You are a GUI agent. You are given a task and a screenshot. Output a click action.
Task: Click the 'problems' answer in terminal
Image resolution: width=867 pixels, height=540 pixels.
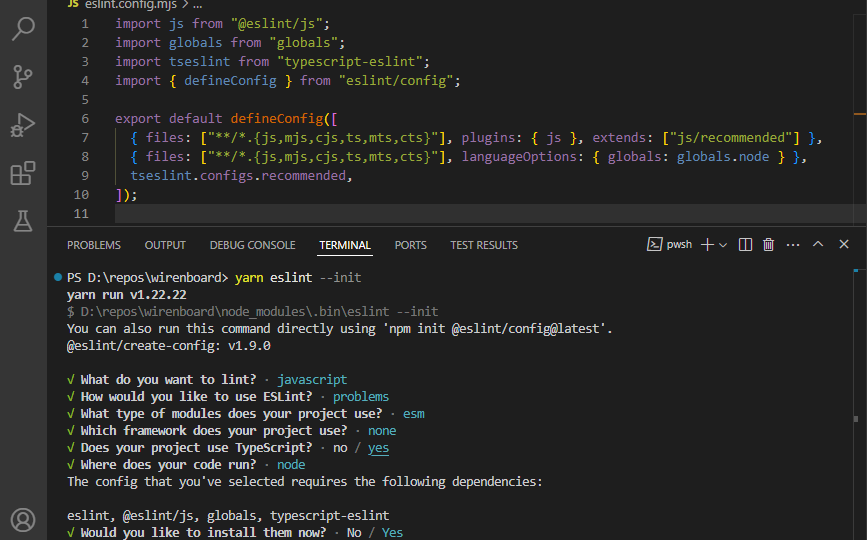[x=361, y=397]
